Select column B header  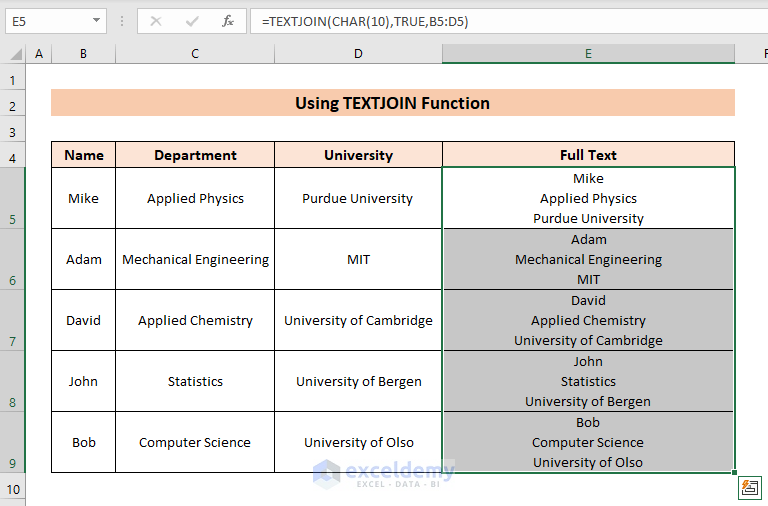coord(84,54)
